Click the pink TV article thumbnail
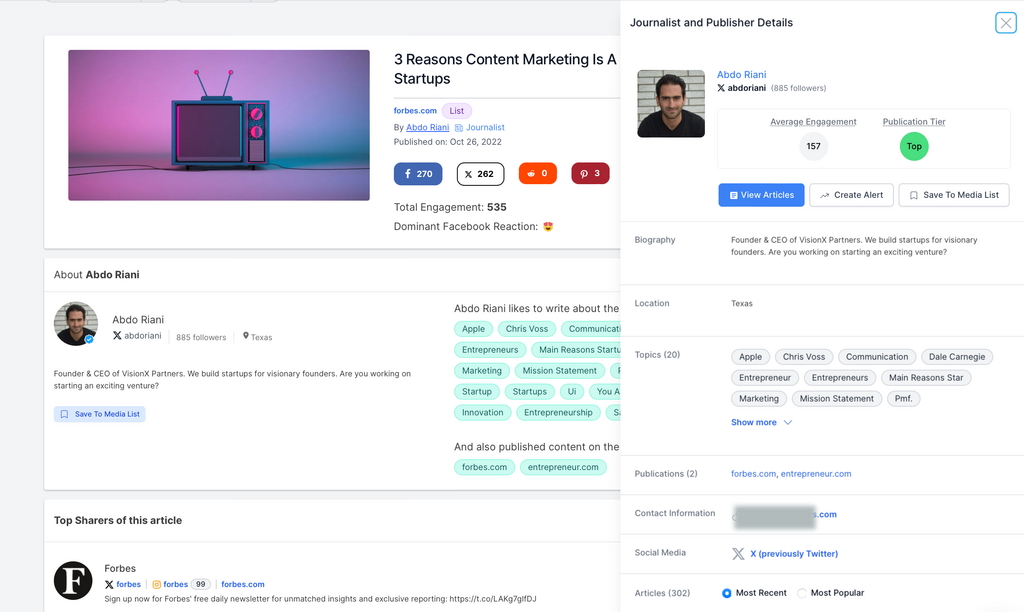Viewport: 1024px width, 612px height. click(219, 125)
